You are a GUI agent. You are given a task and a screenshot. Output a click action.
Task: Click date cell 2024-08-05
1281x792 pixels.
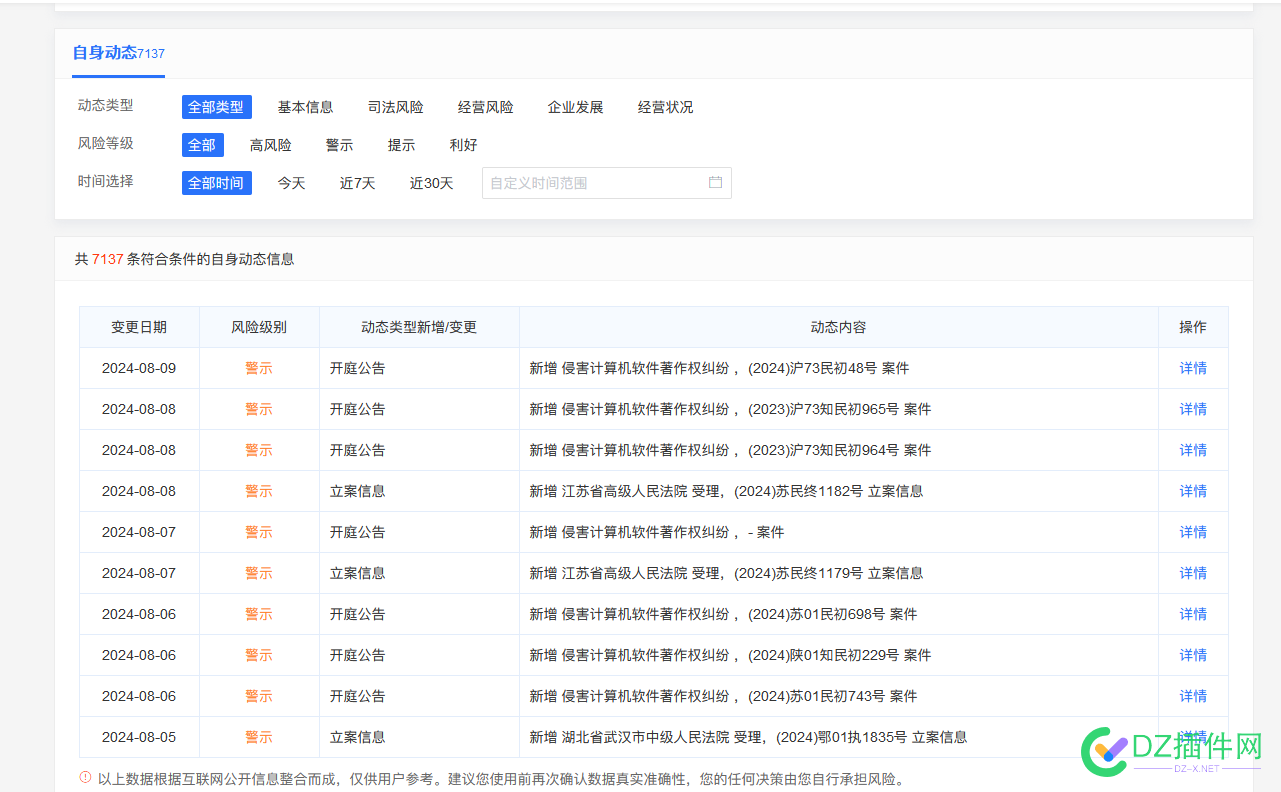tap(139, 737)
